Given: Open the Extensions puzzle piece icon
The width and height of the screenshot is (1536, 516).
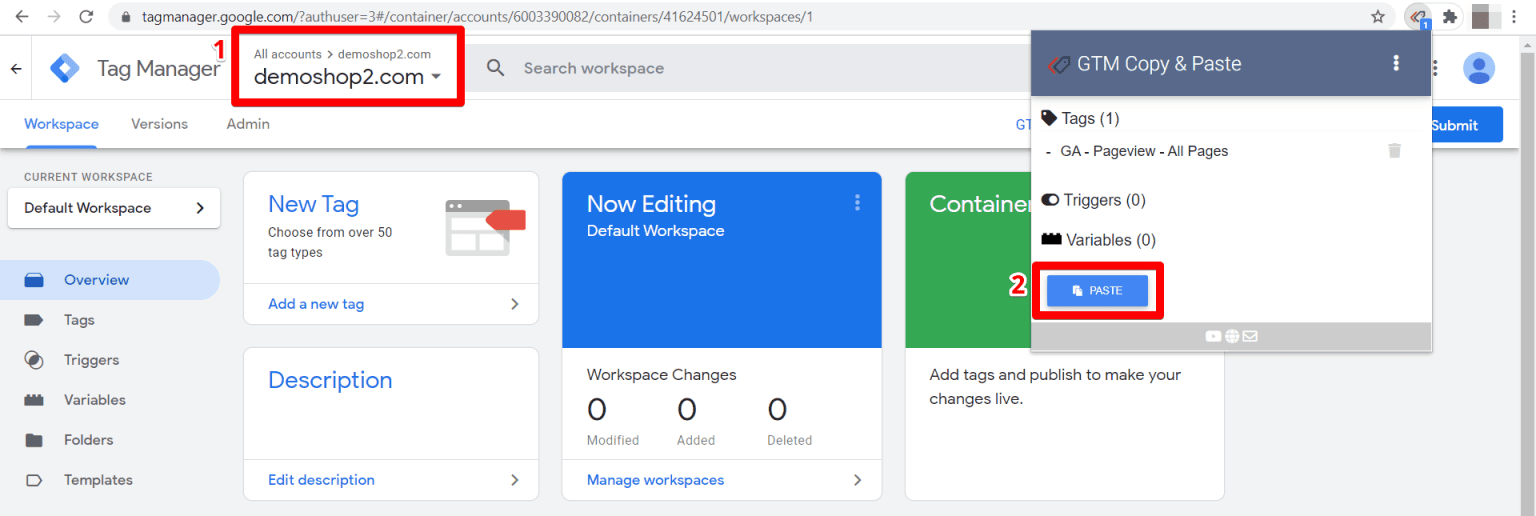Looking at the screenshot, I should click(x=1449, y=17).
